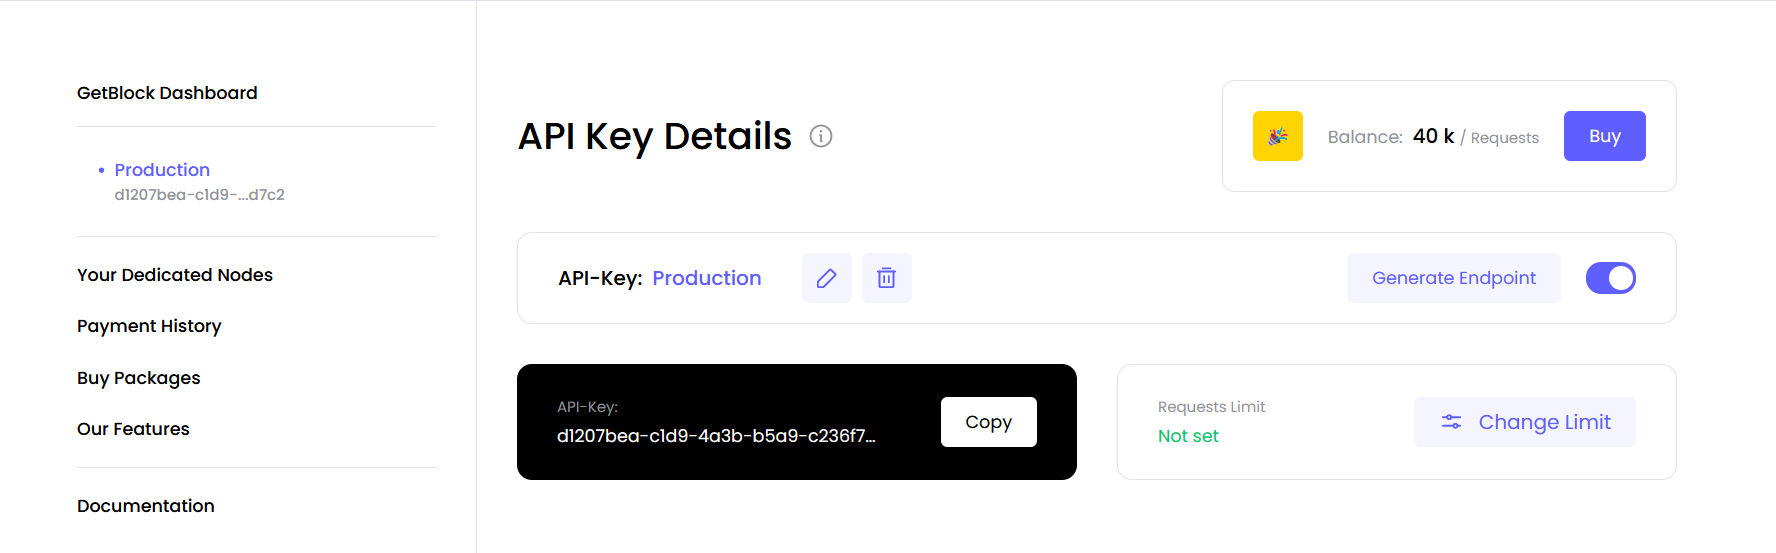Screen dimensions: 1776x553
Task: Click the info icon next to API Key Details
Action: 821,136
